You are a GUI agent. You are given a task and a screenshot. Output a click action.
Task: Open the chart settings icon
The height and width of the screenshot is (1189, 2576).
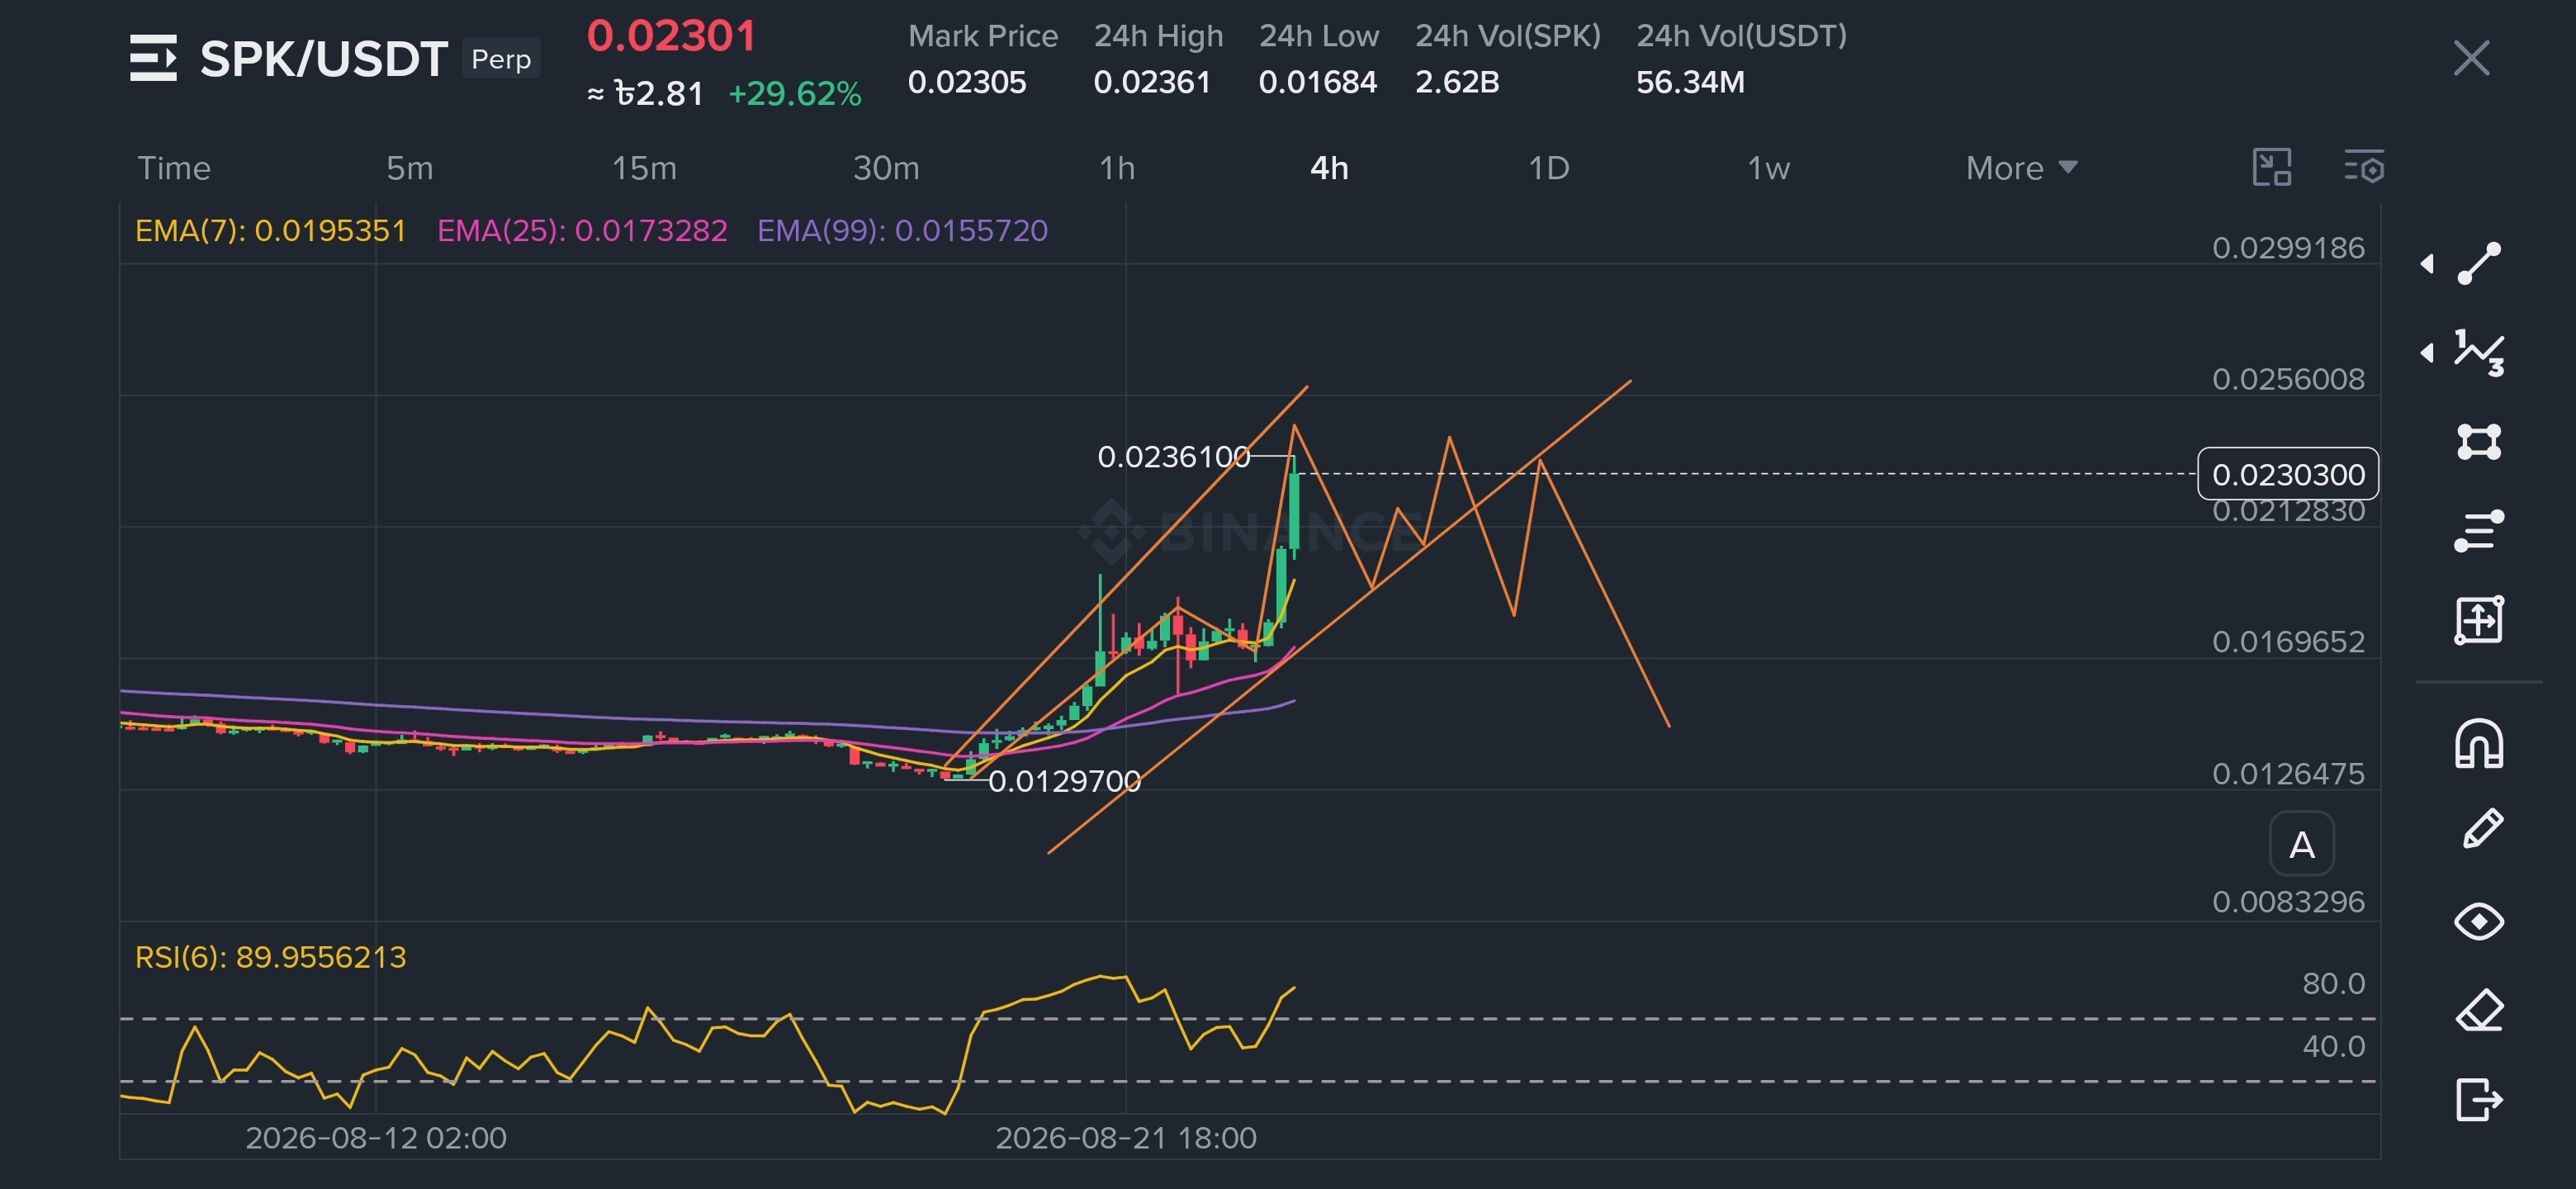(x=2364, y=167)
